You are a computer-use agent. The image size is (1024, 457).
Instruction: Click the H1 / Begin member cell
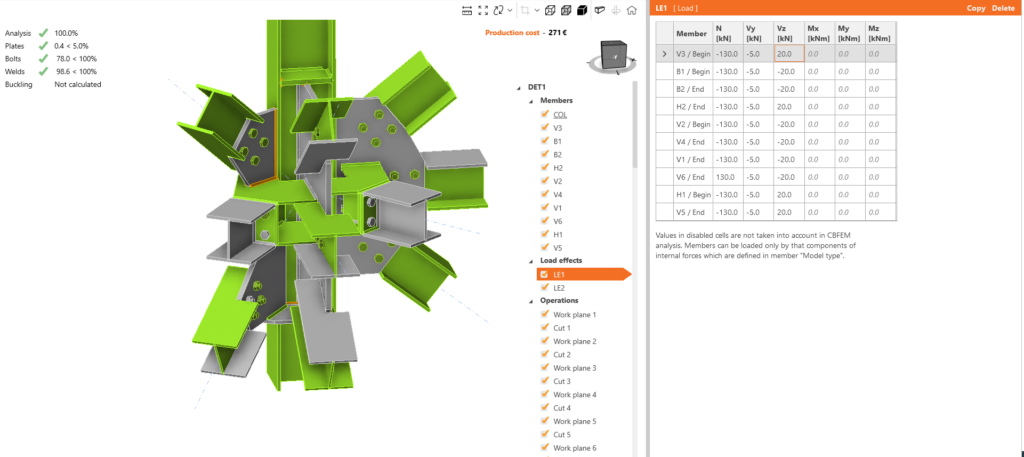pos(693,195)
